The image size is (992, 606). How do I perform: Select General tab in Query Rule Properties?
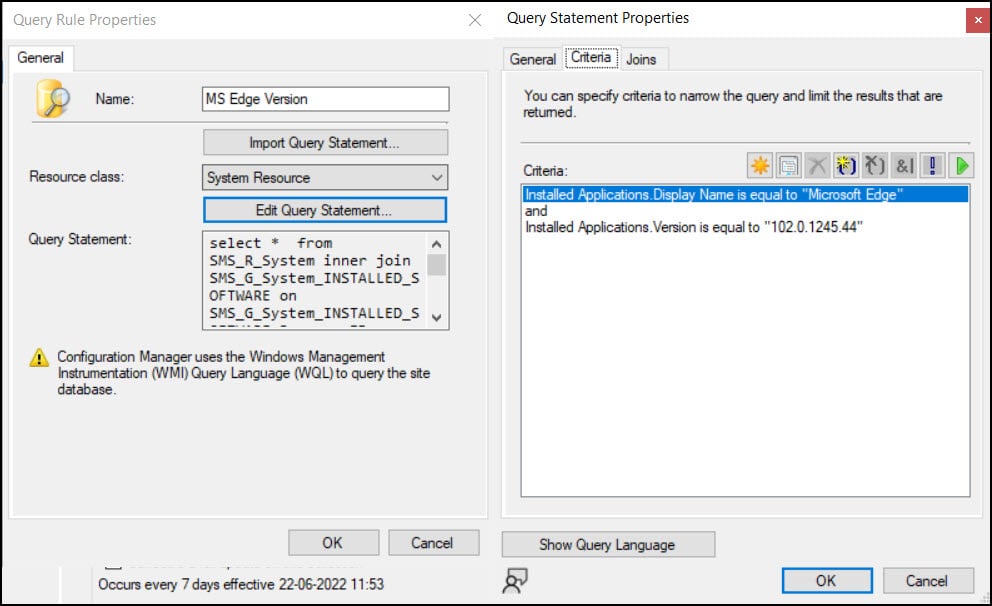40,58
